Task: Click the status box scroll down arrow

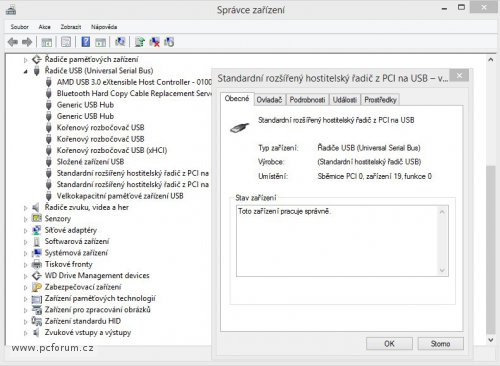Action: (x=442, y=270)
